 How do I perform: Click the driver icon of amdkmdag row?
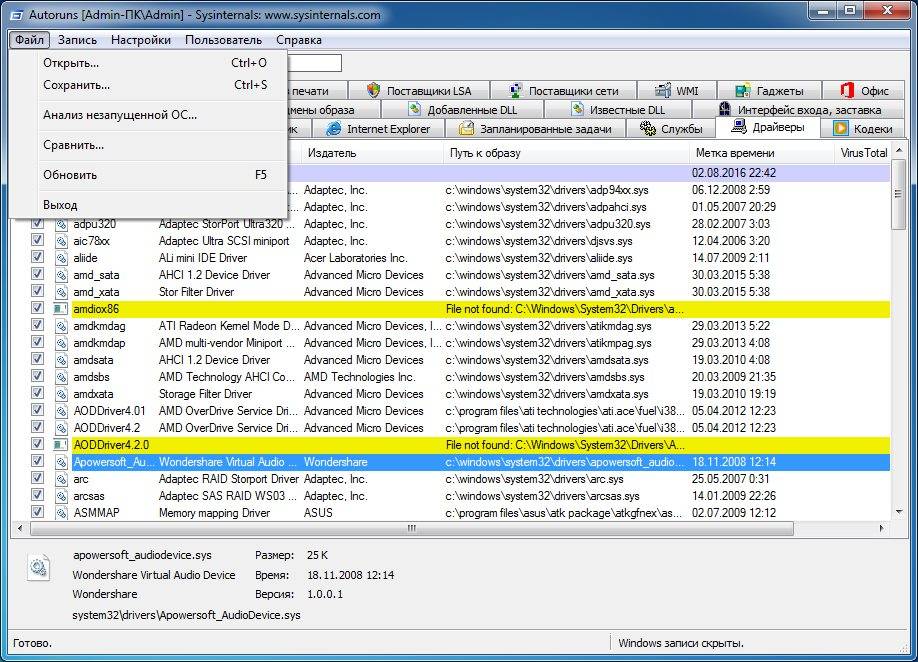(61, 326)
